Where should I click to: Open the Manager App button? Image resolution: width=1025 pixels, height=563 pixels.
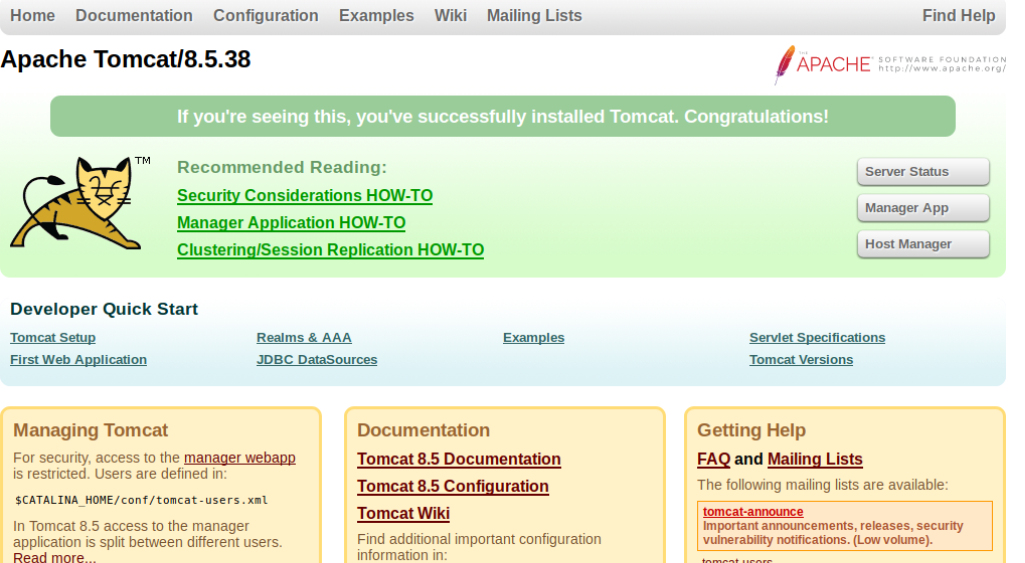tap(923, 208)
